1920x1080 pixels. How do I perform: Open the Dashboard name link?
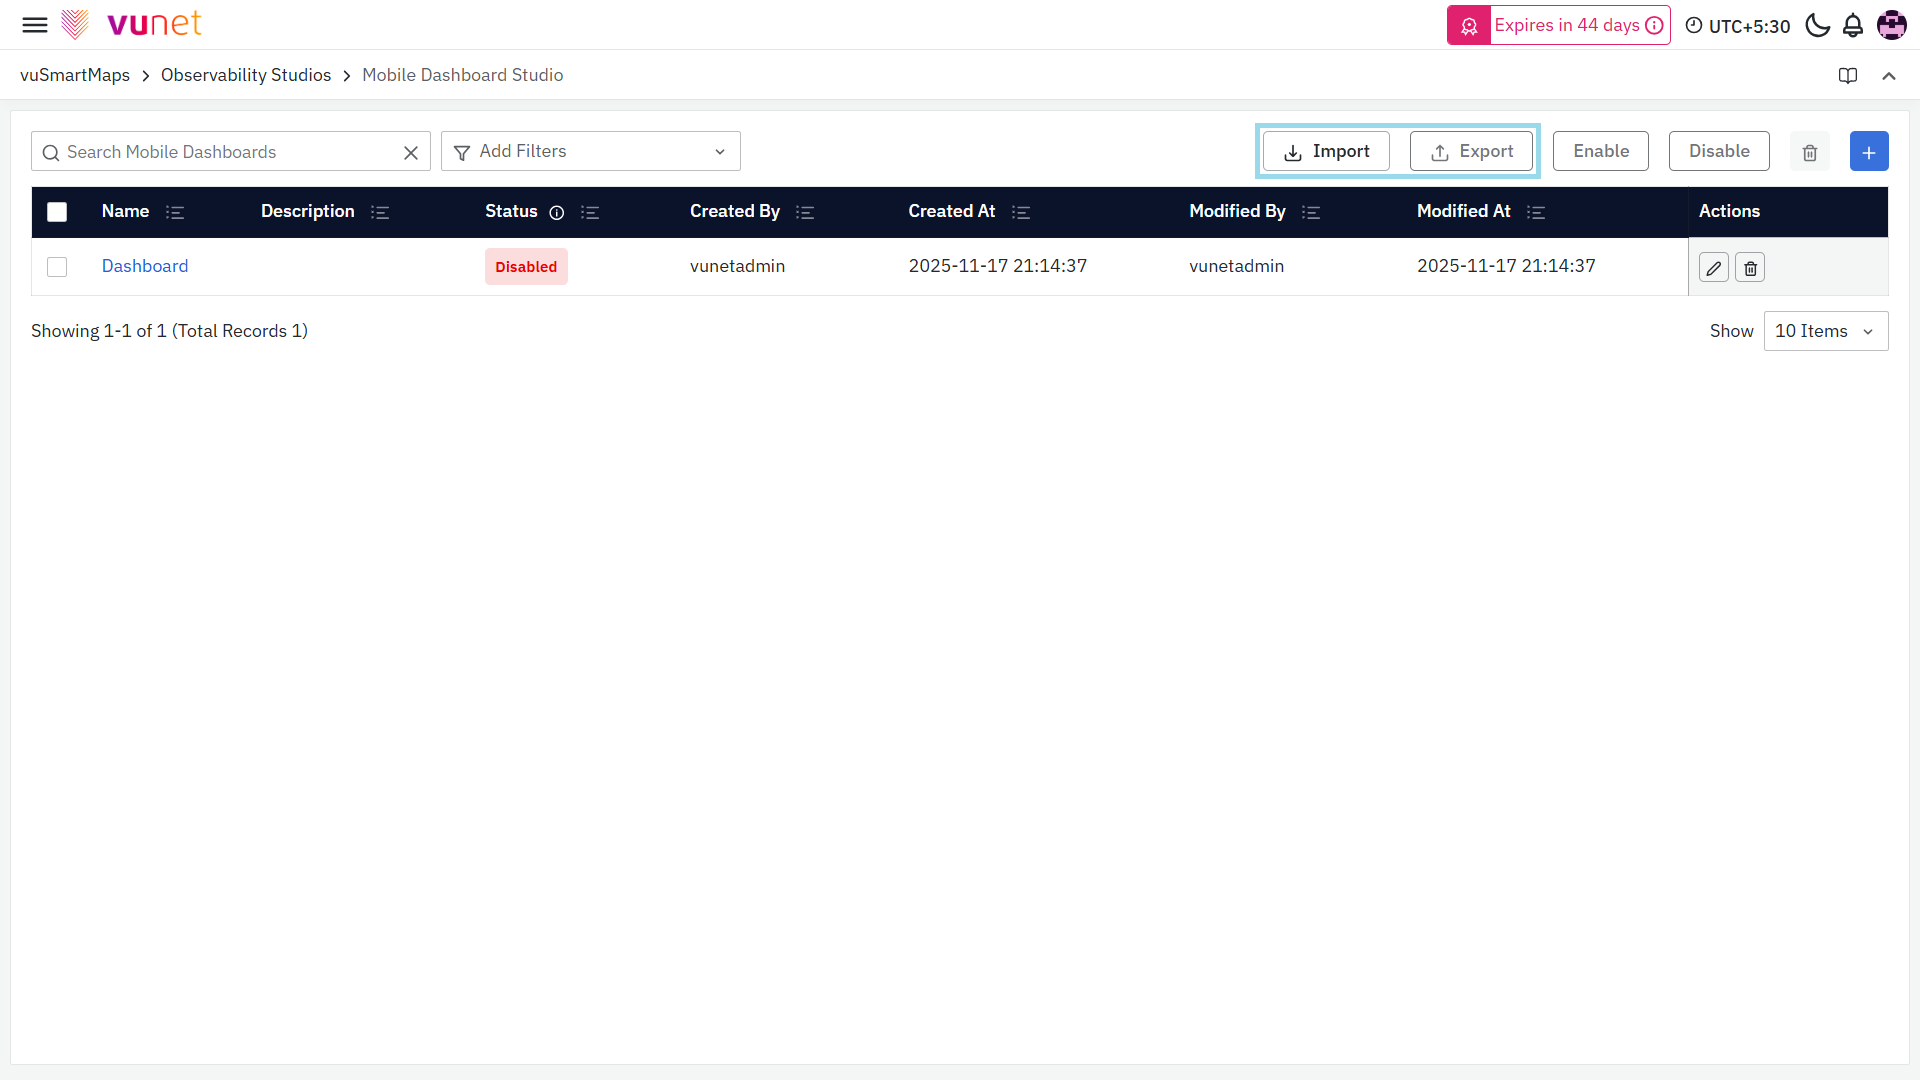(145, 266)
